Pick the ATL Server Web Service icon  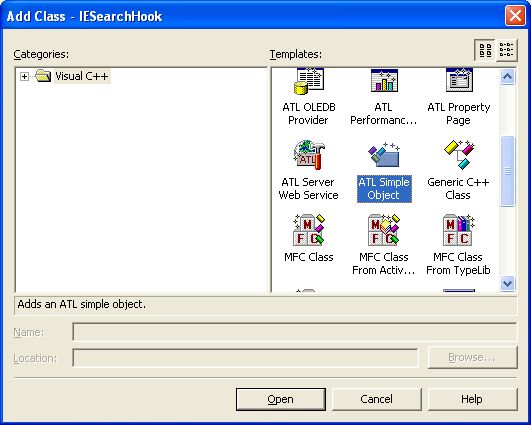[x=309, y=155]
